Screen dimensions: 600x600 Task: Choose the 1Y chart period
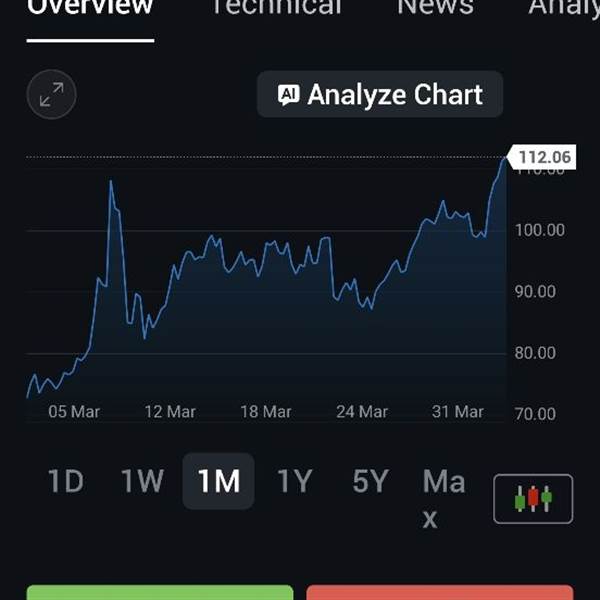pos(294,482)
